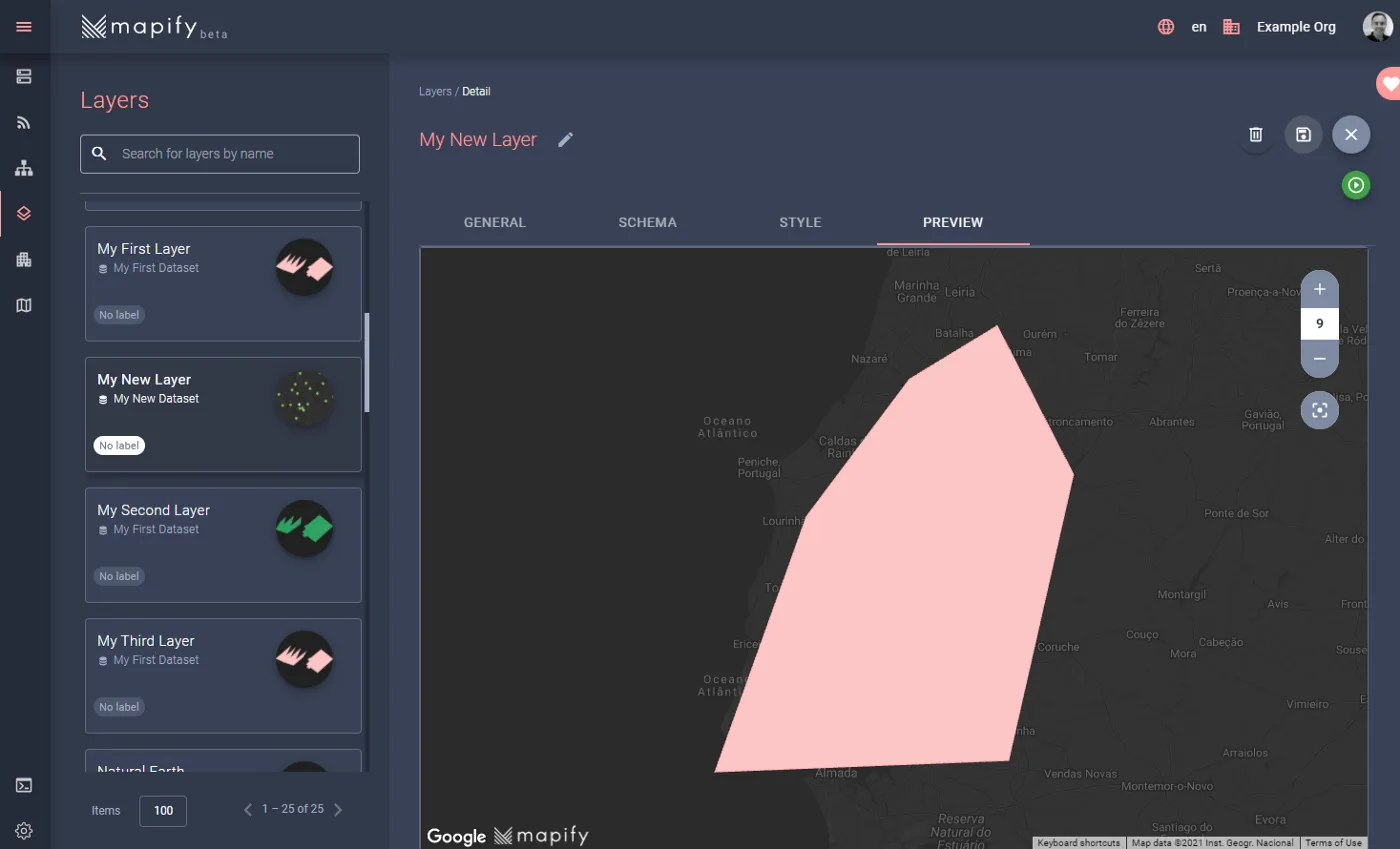Click the organization building icon in header

coord(1231,27)
